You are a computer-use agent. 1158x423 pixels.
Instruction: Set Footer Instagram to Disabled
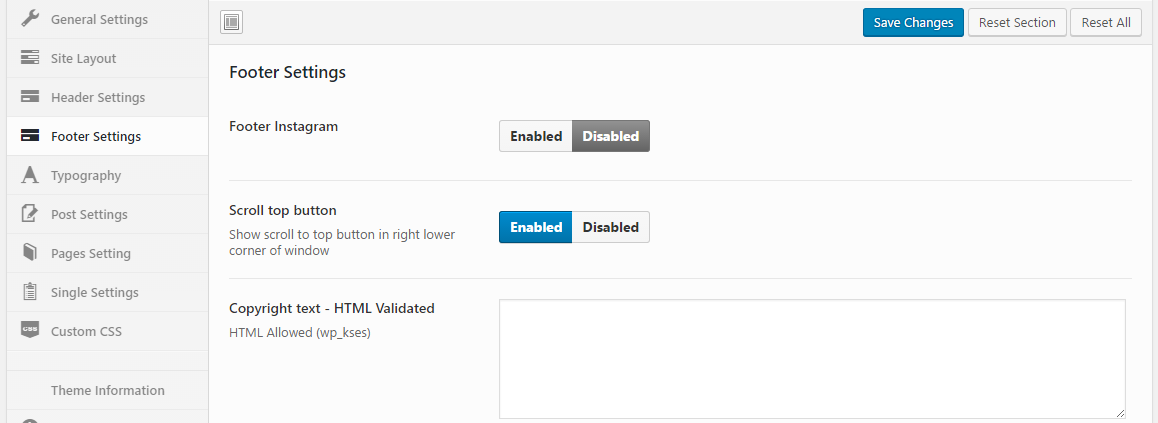click(x=610, y=136)
